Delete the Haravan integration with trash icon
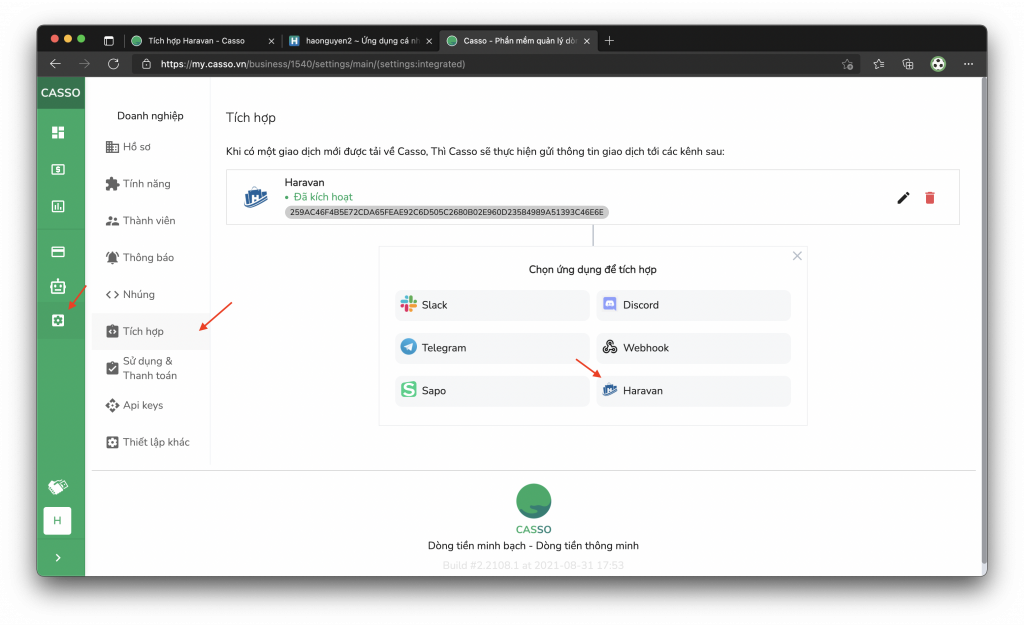This screenshot has width=1024, height=625. (930, 198)
